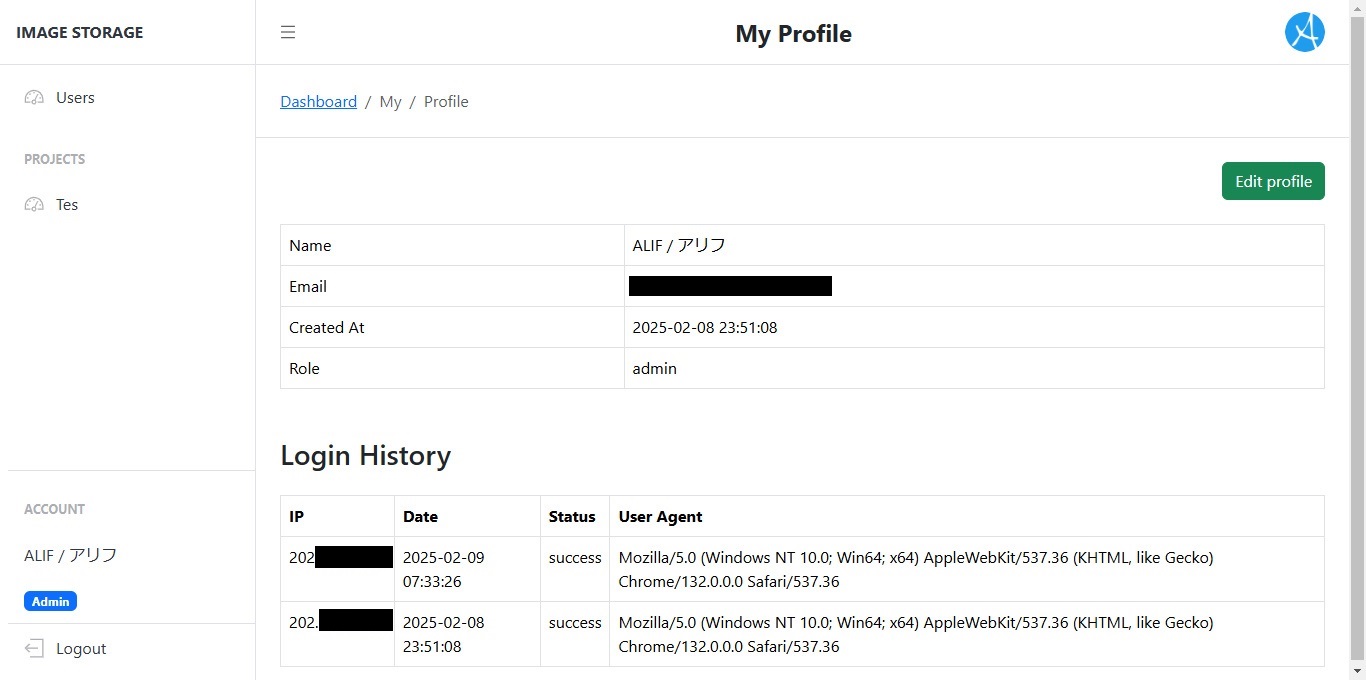Click the My Profile page title

(x=793, y=34)
